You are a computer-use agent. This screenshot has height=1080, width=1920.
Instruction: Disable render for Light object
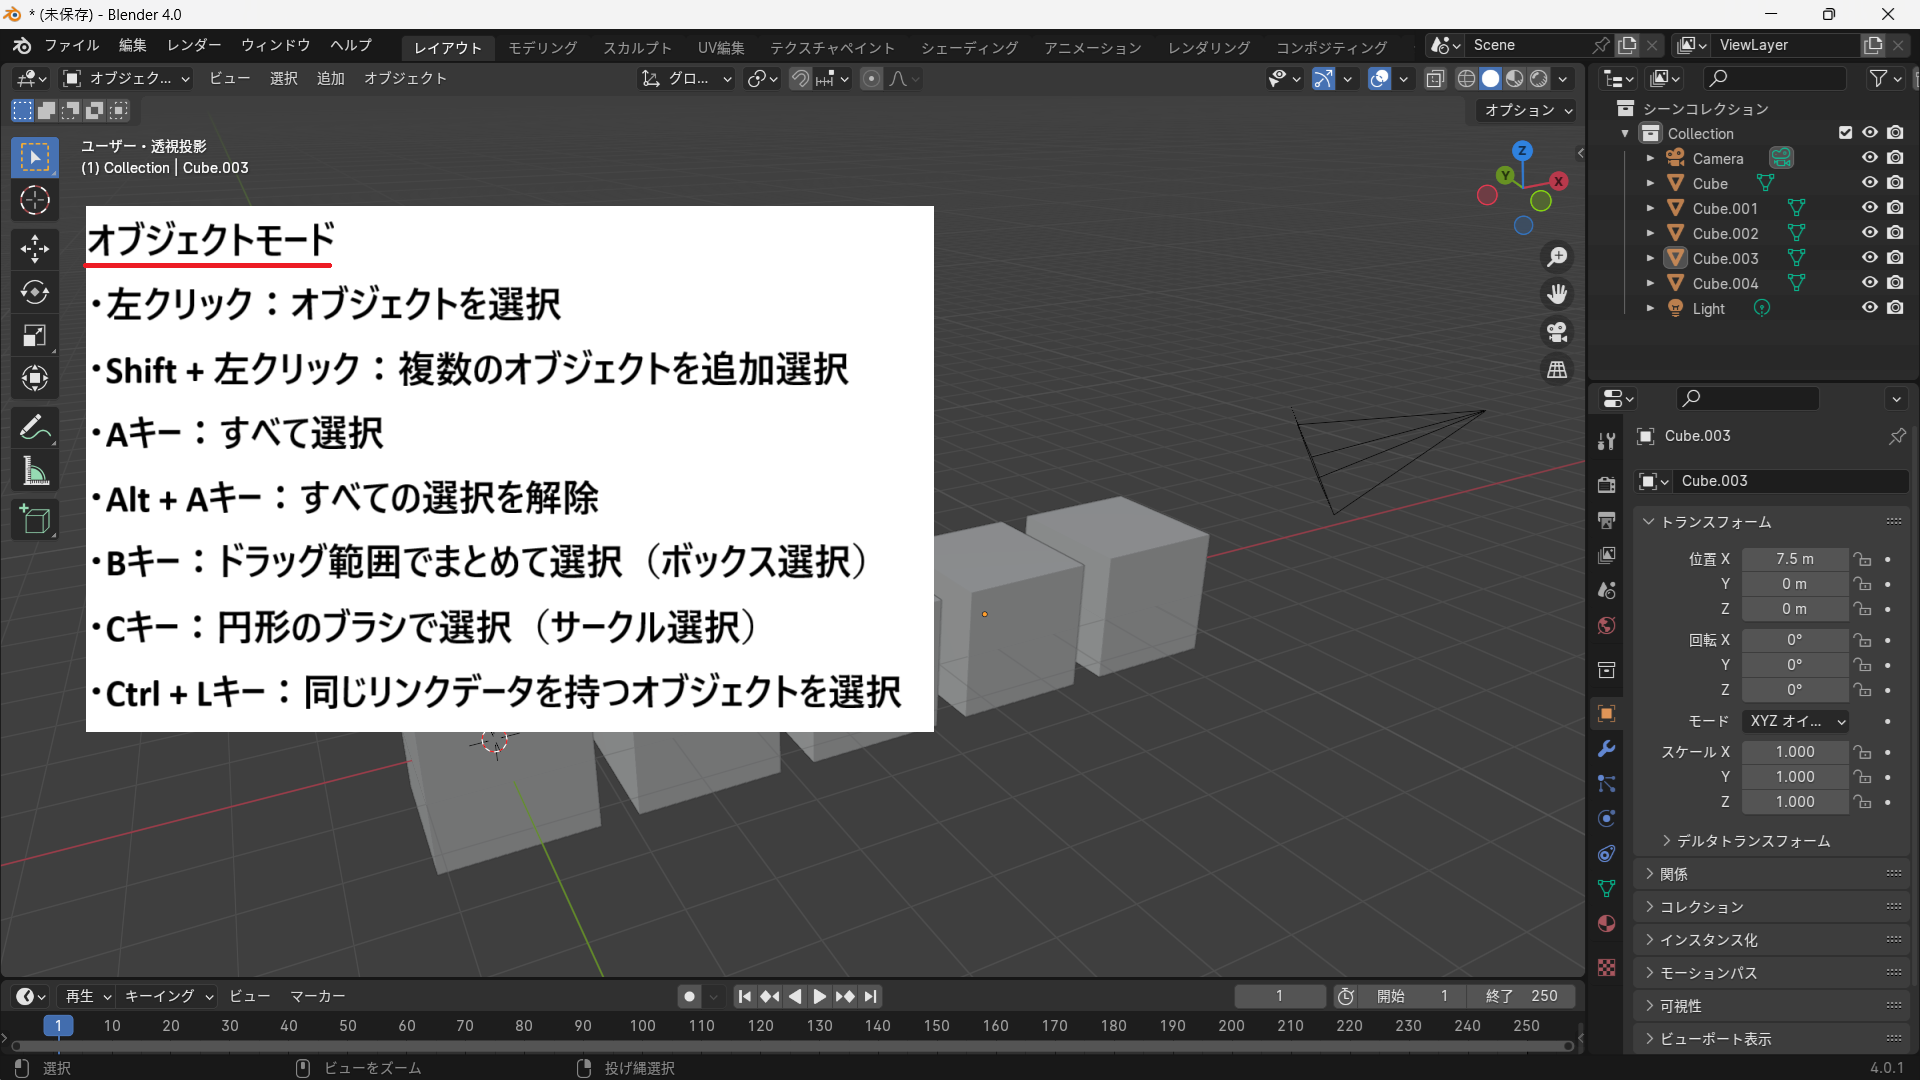[1895, 308]
